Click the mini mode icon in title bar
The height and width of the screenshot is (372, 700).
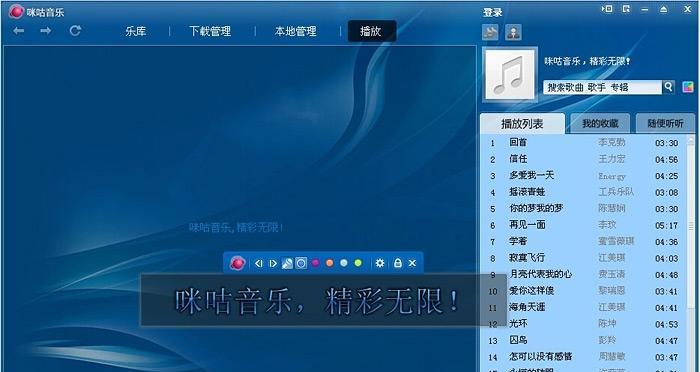(x=607, y=9)
